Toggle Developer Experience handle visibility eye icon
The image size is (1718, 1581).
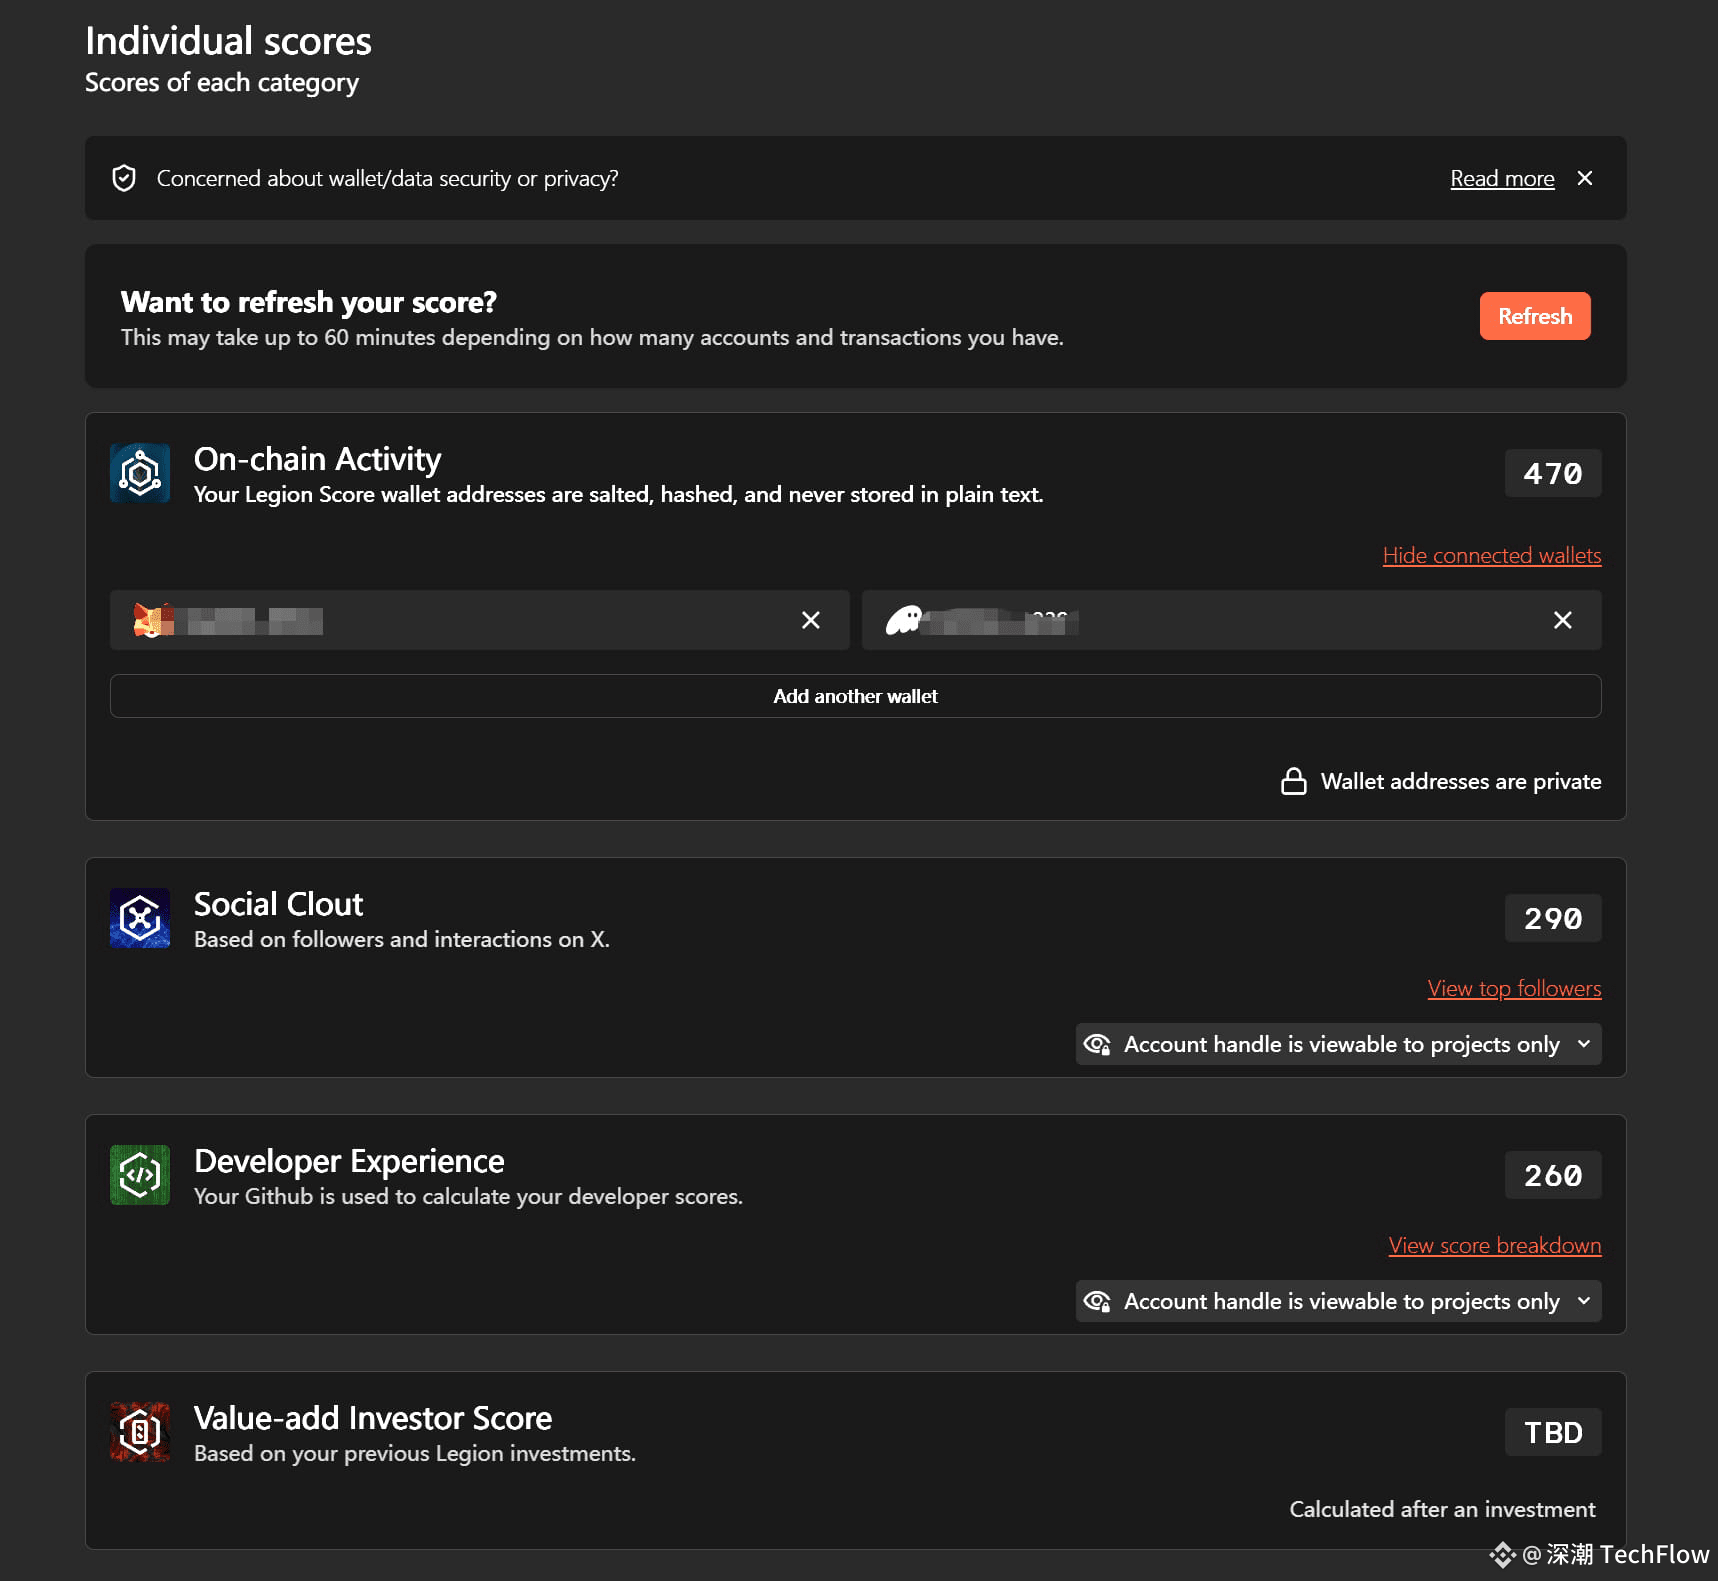[x=1098, y=1301]
